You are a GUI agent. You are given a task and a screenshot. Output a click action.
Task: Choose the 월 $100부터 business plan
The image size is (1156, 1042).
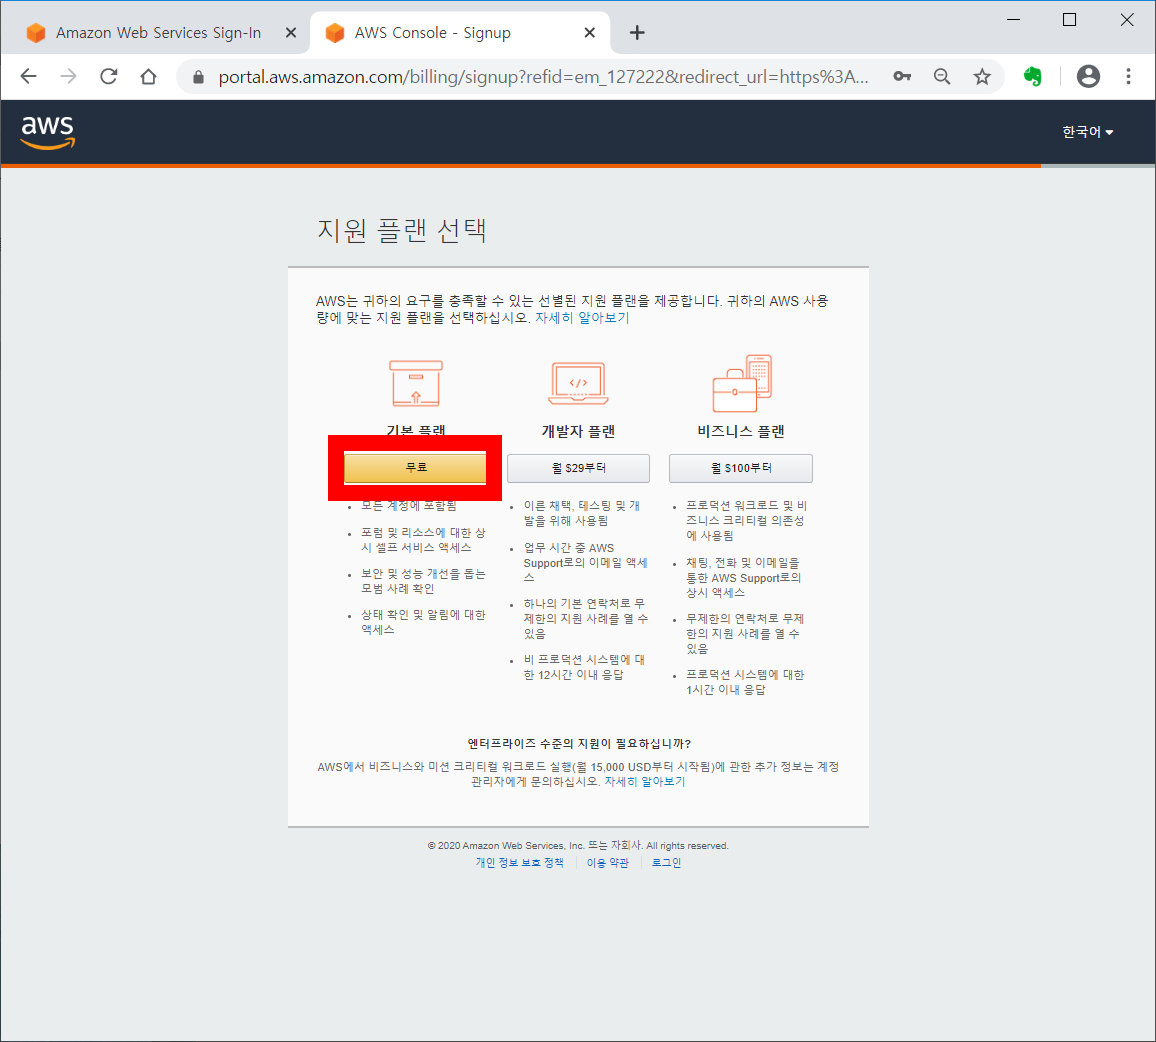click(x=741, y=468)
